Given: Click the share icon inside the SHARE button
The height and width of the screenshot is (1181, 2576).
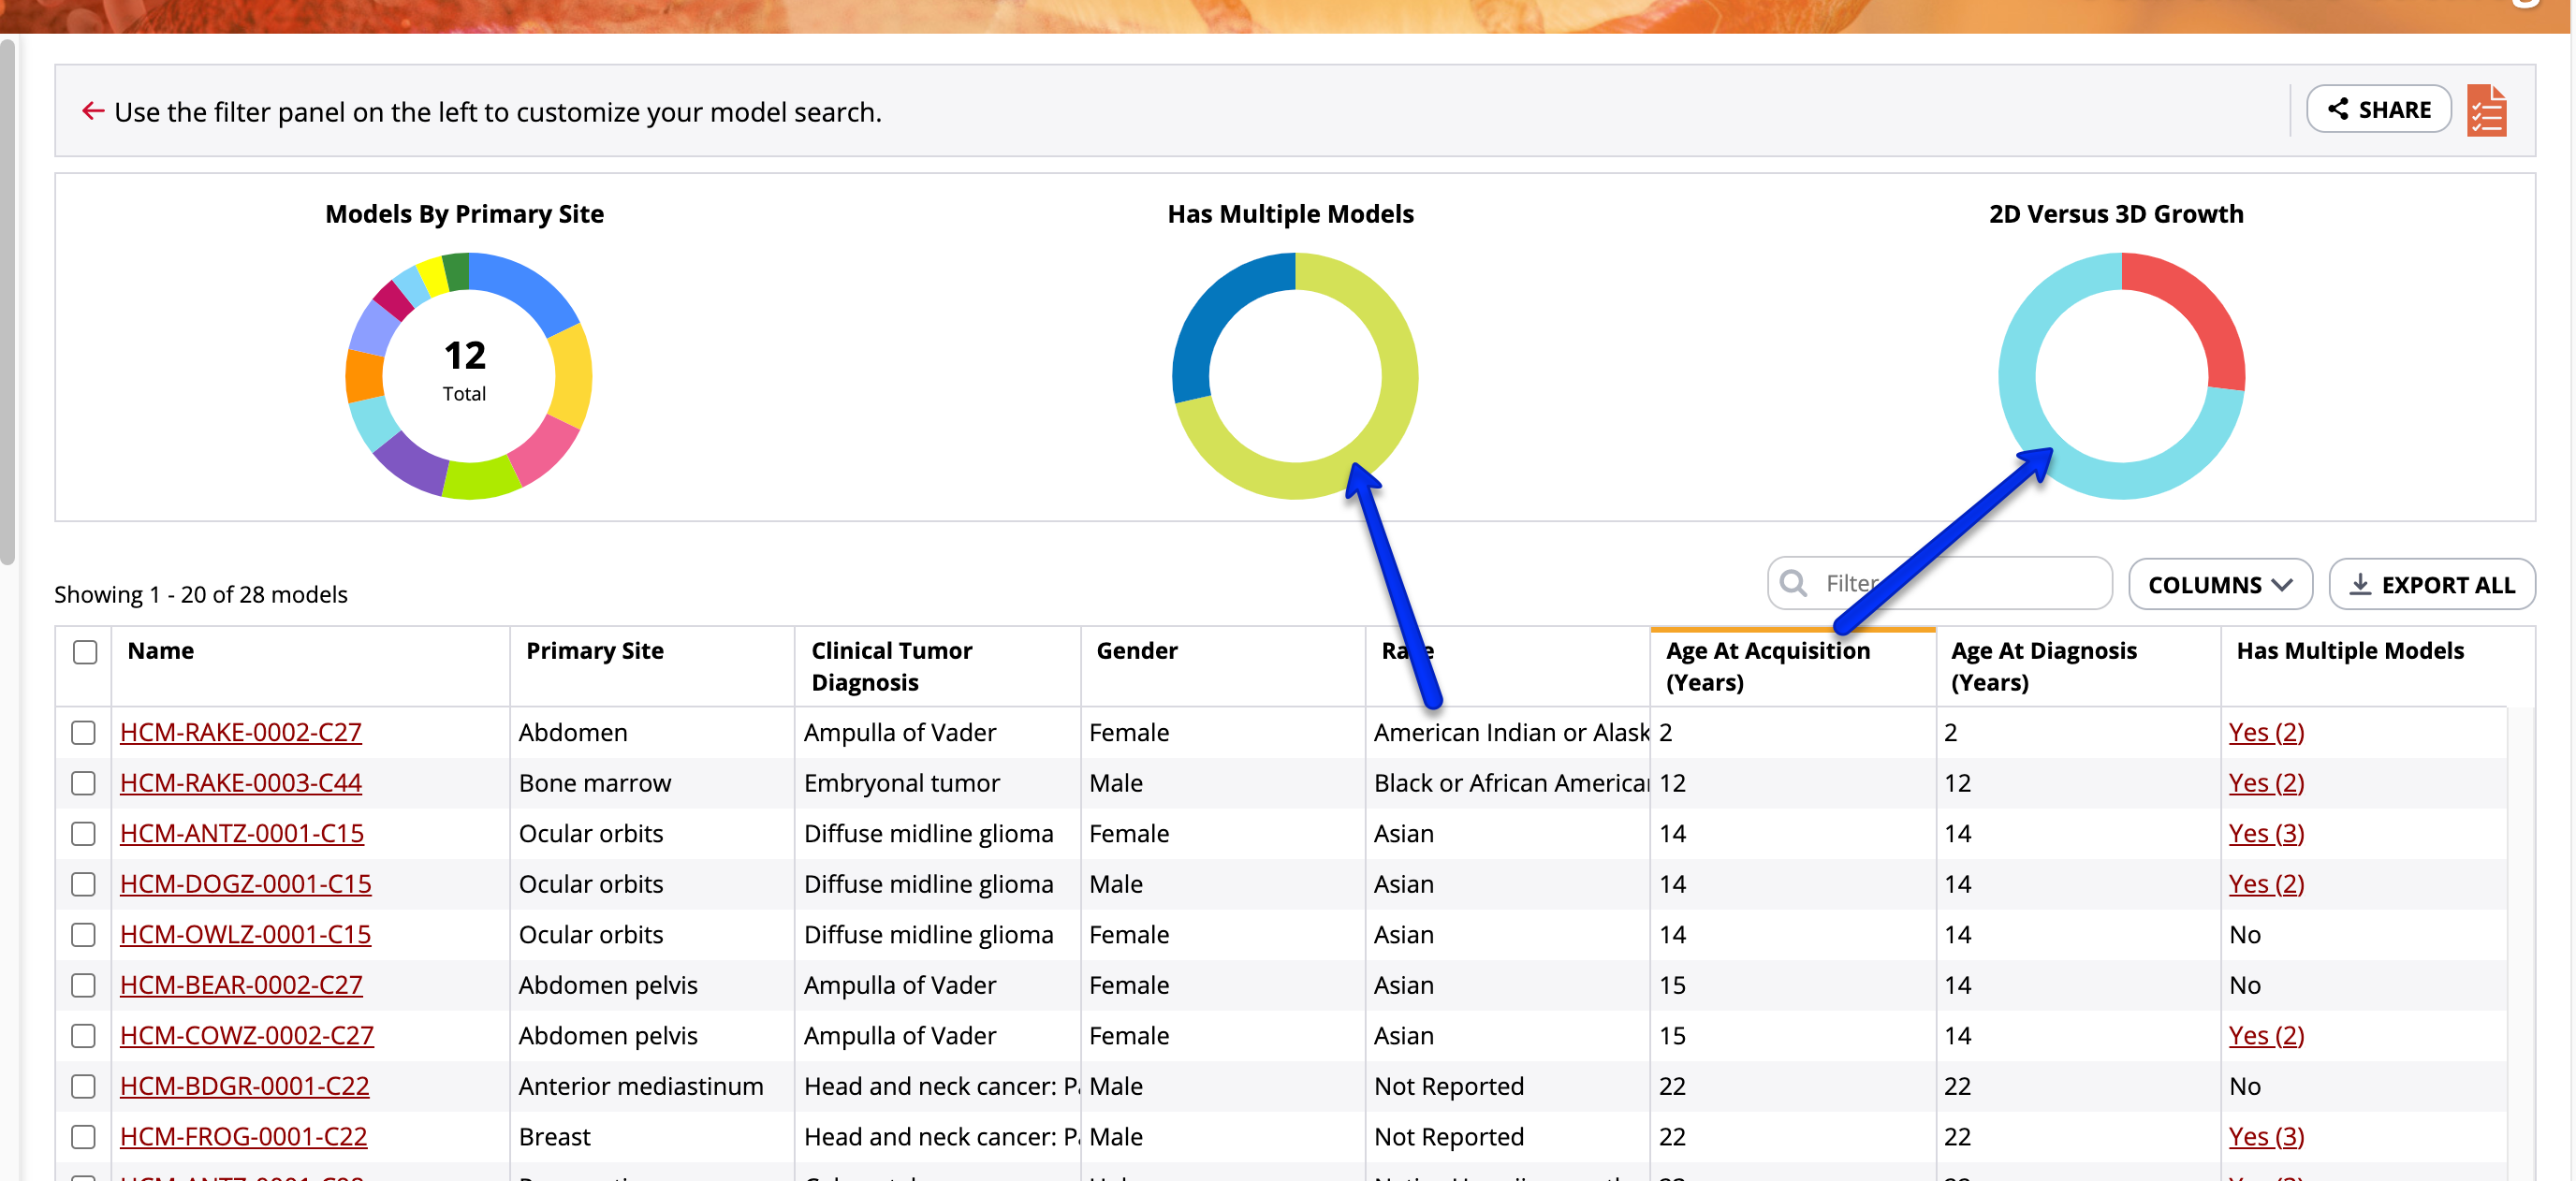Looking at the screenshot, I should tap(2340, 109).
